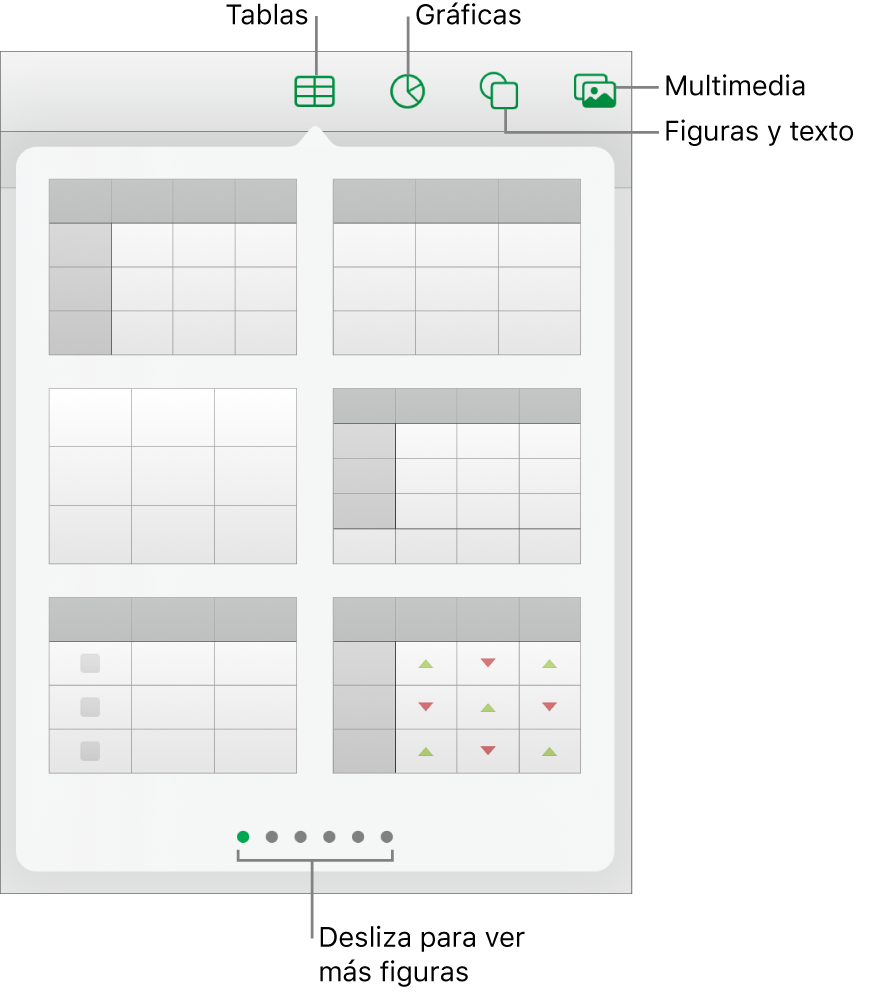This screenshot has height=992, width=886.
Task: Insert plain table style without headers
Action: 173,476
